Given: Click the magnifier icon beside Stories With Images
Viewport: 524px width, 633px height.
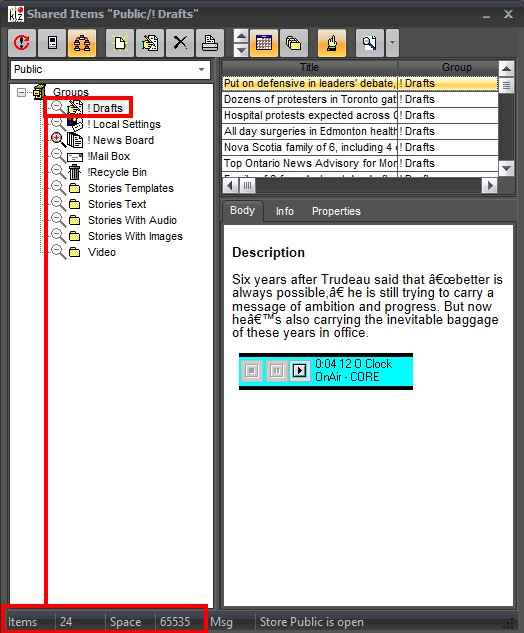Looking at the screenshot, I should [58, 235].
